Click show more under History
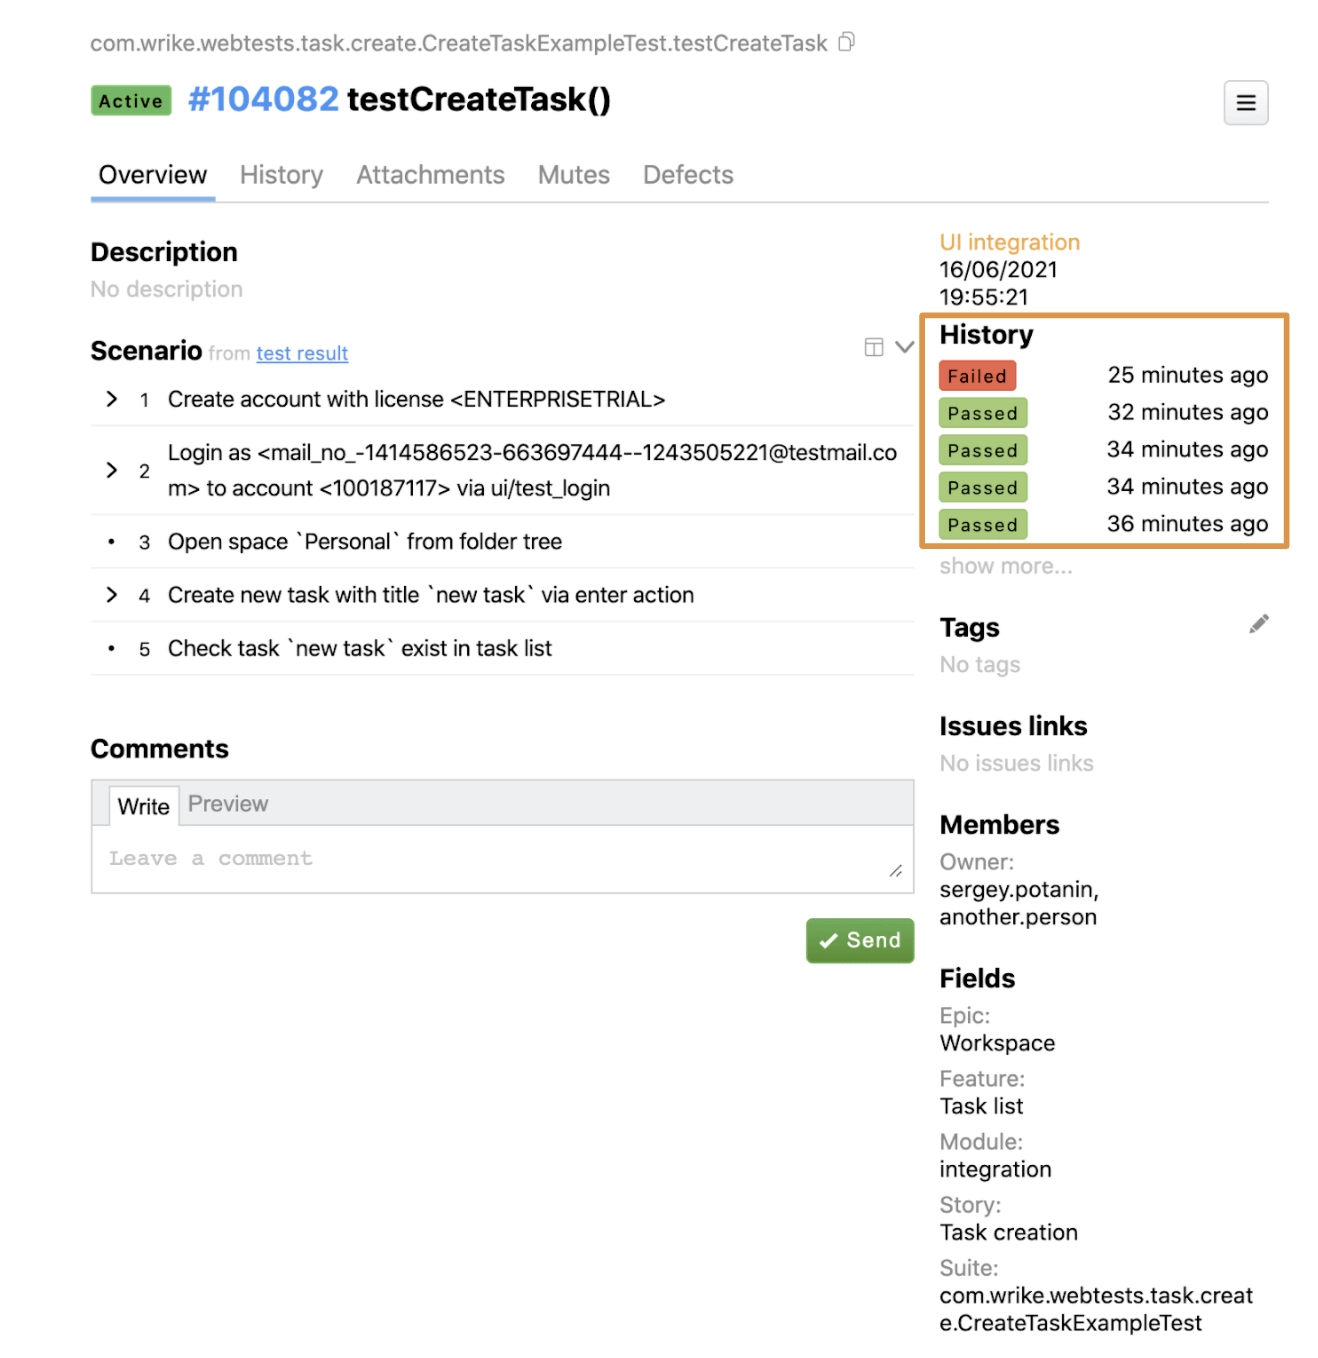 [1005, 566]
